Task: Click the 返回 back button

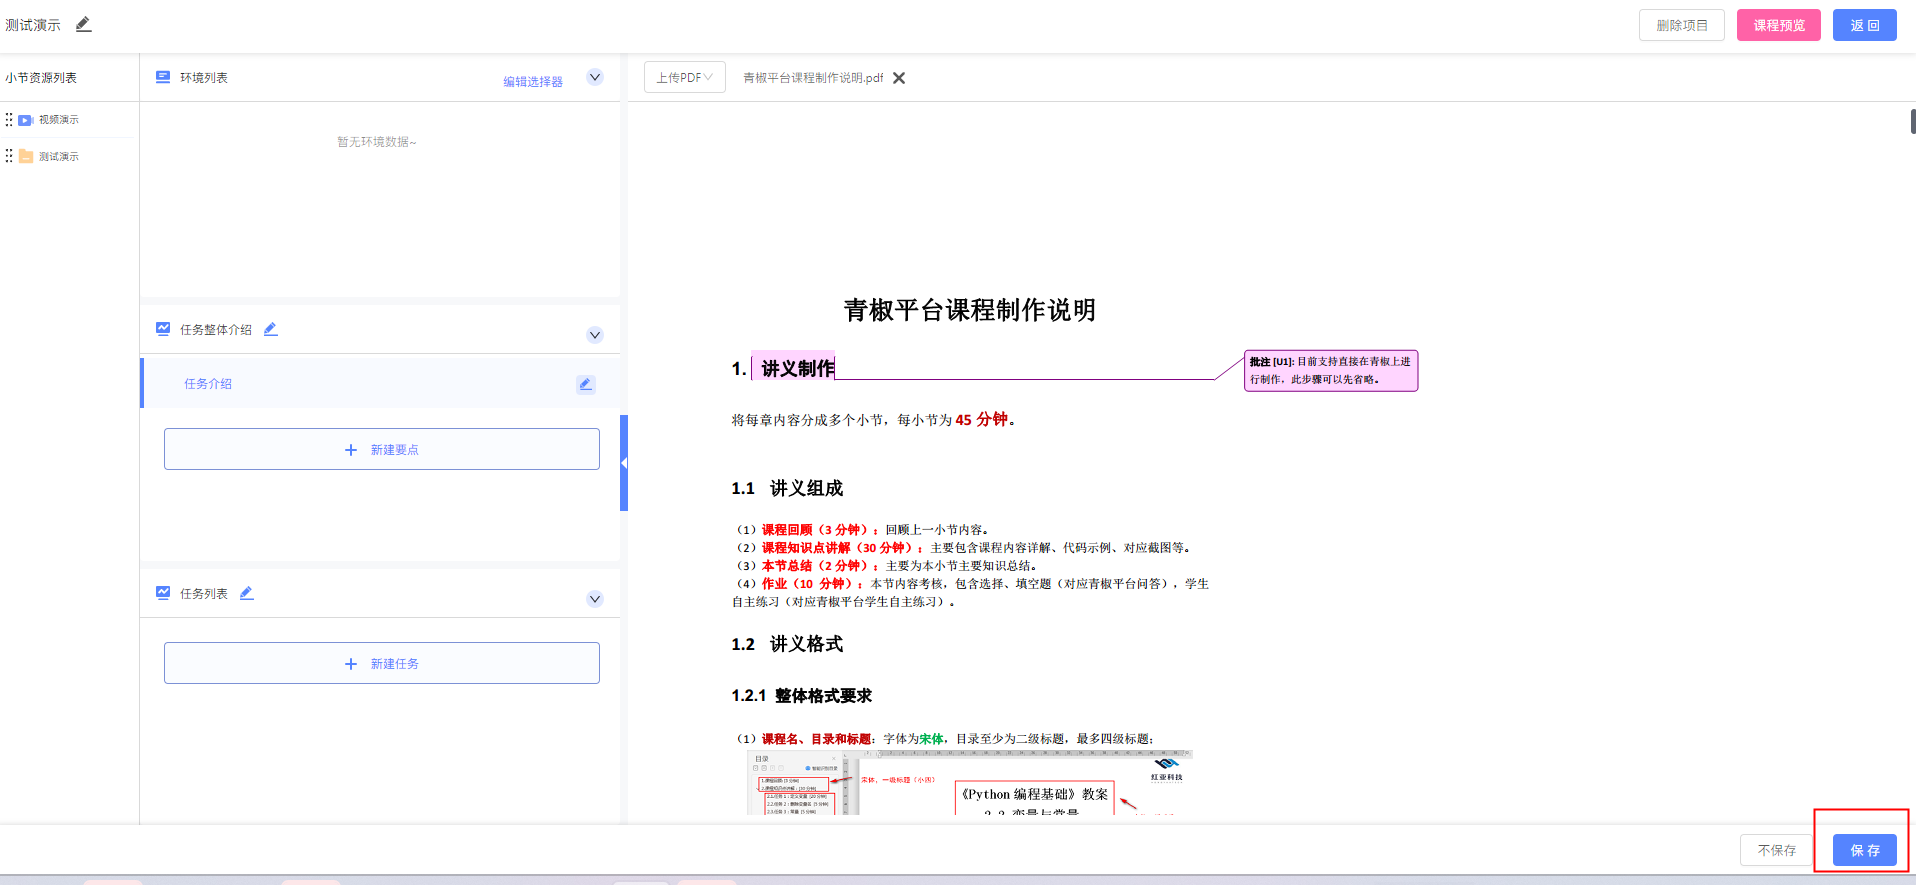Action: 1864,25
